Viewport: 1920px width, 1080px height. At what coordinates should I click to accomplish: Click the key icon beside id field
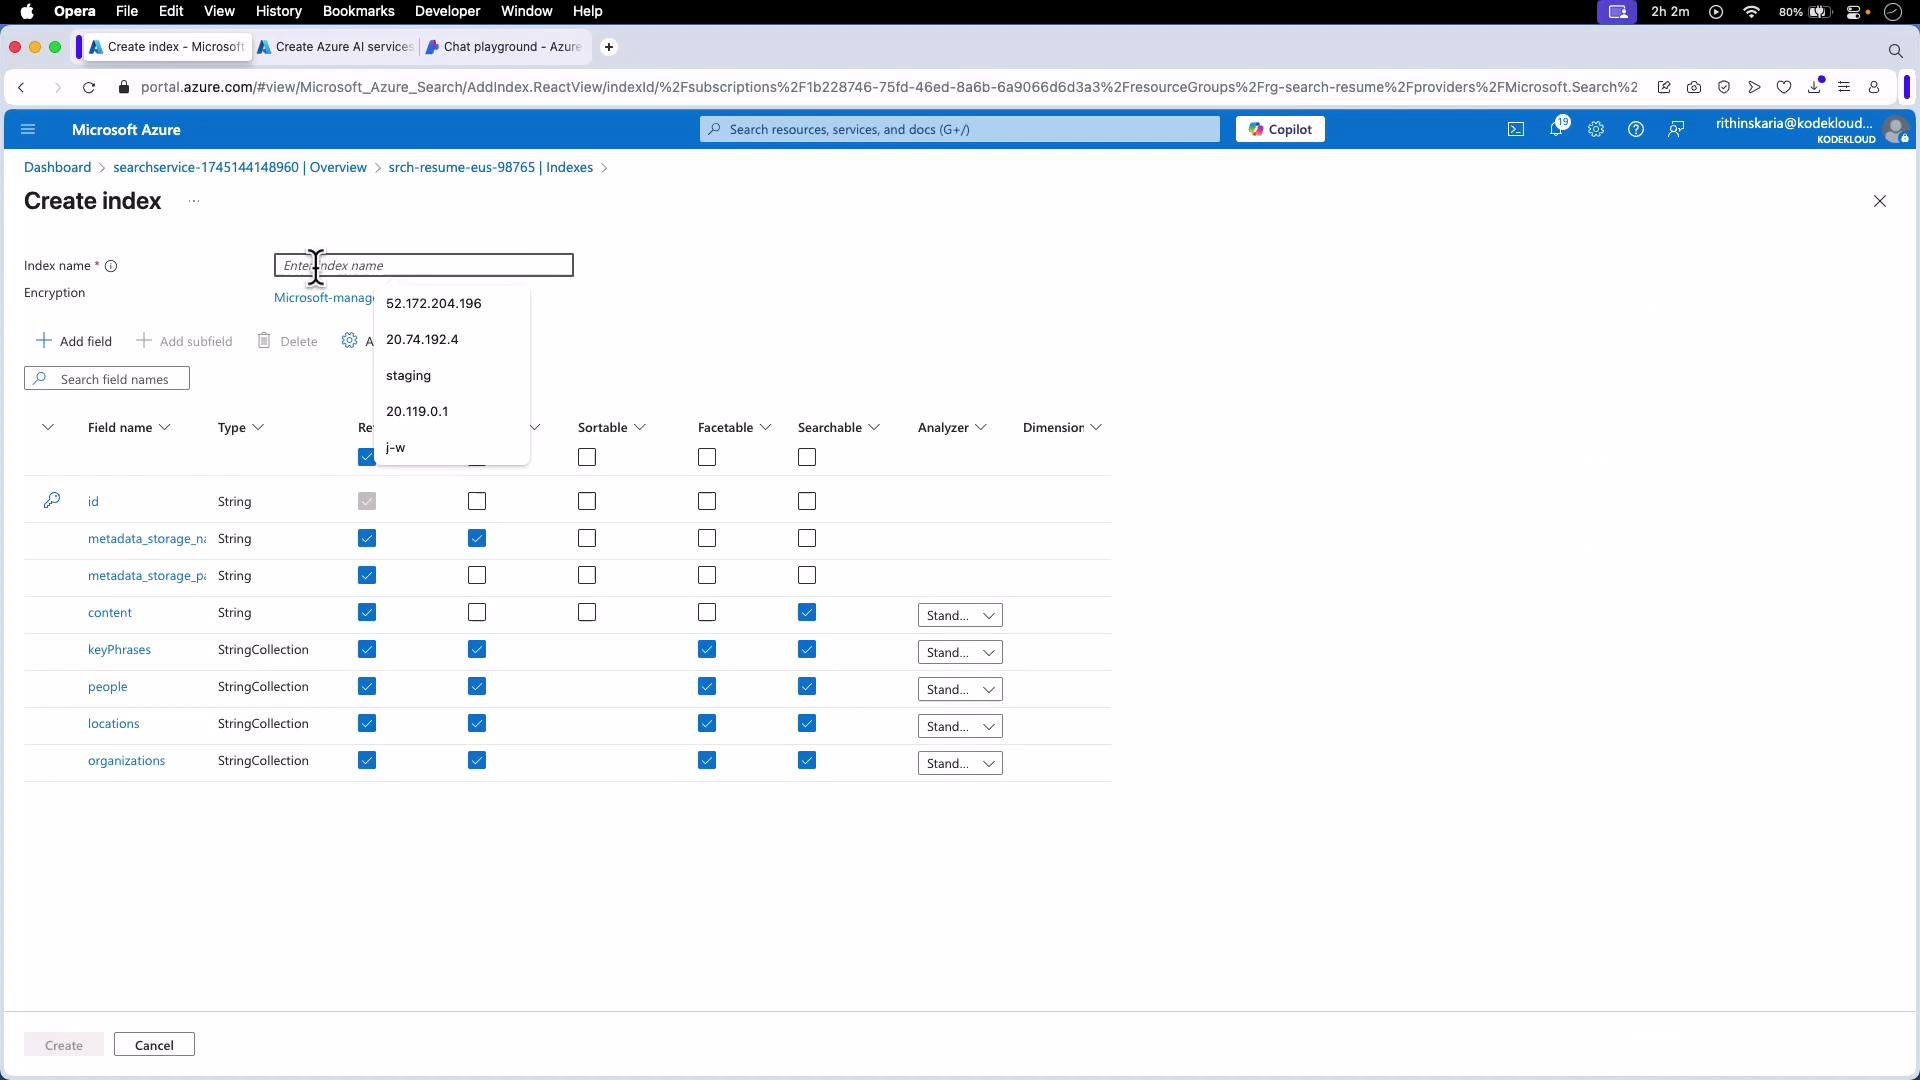[x=52, y=500]
